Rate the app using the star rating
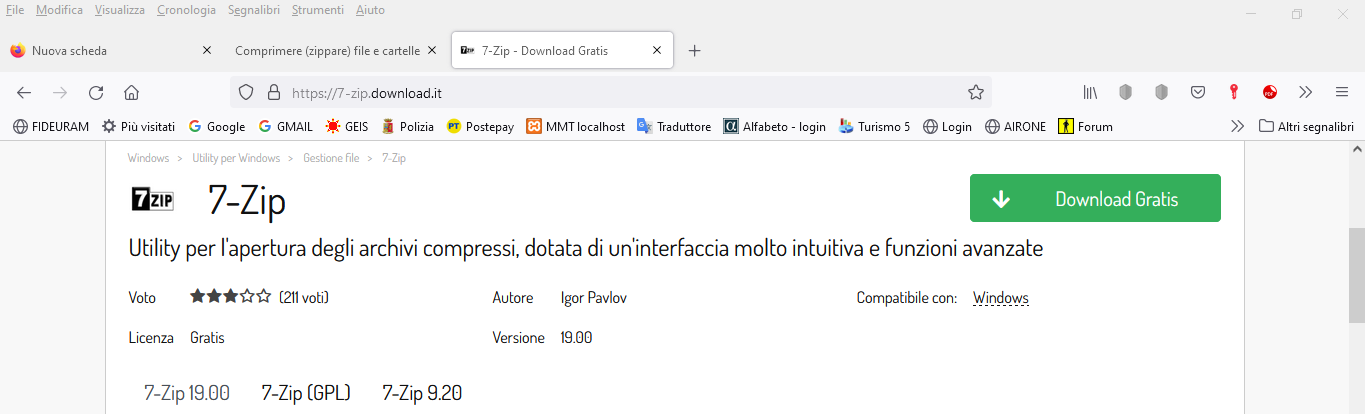 [230, 297]
